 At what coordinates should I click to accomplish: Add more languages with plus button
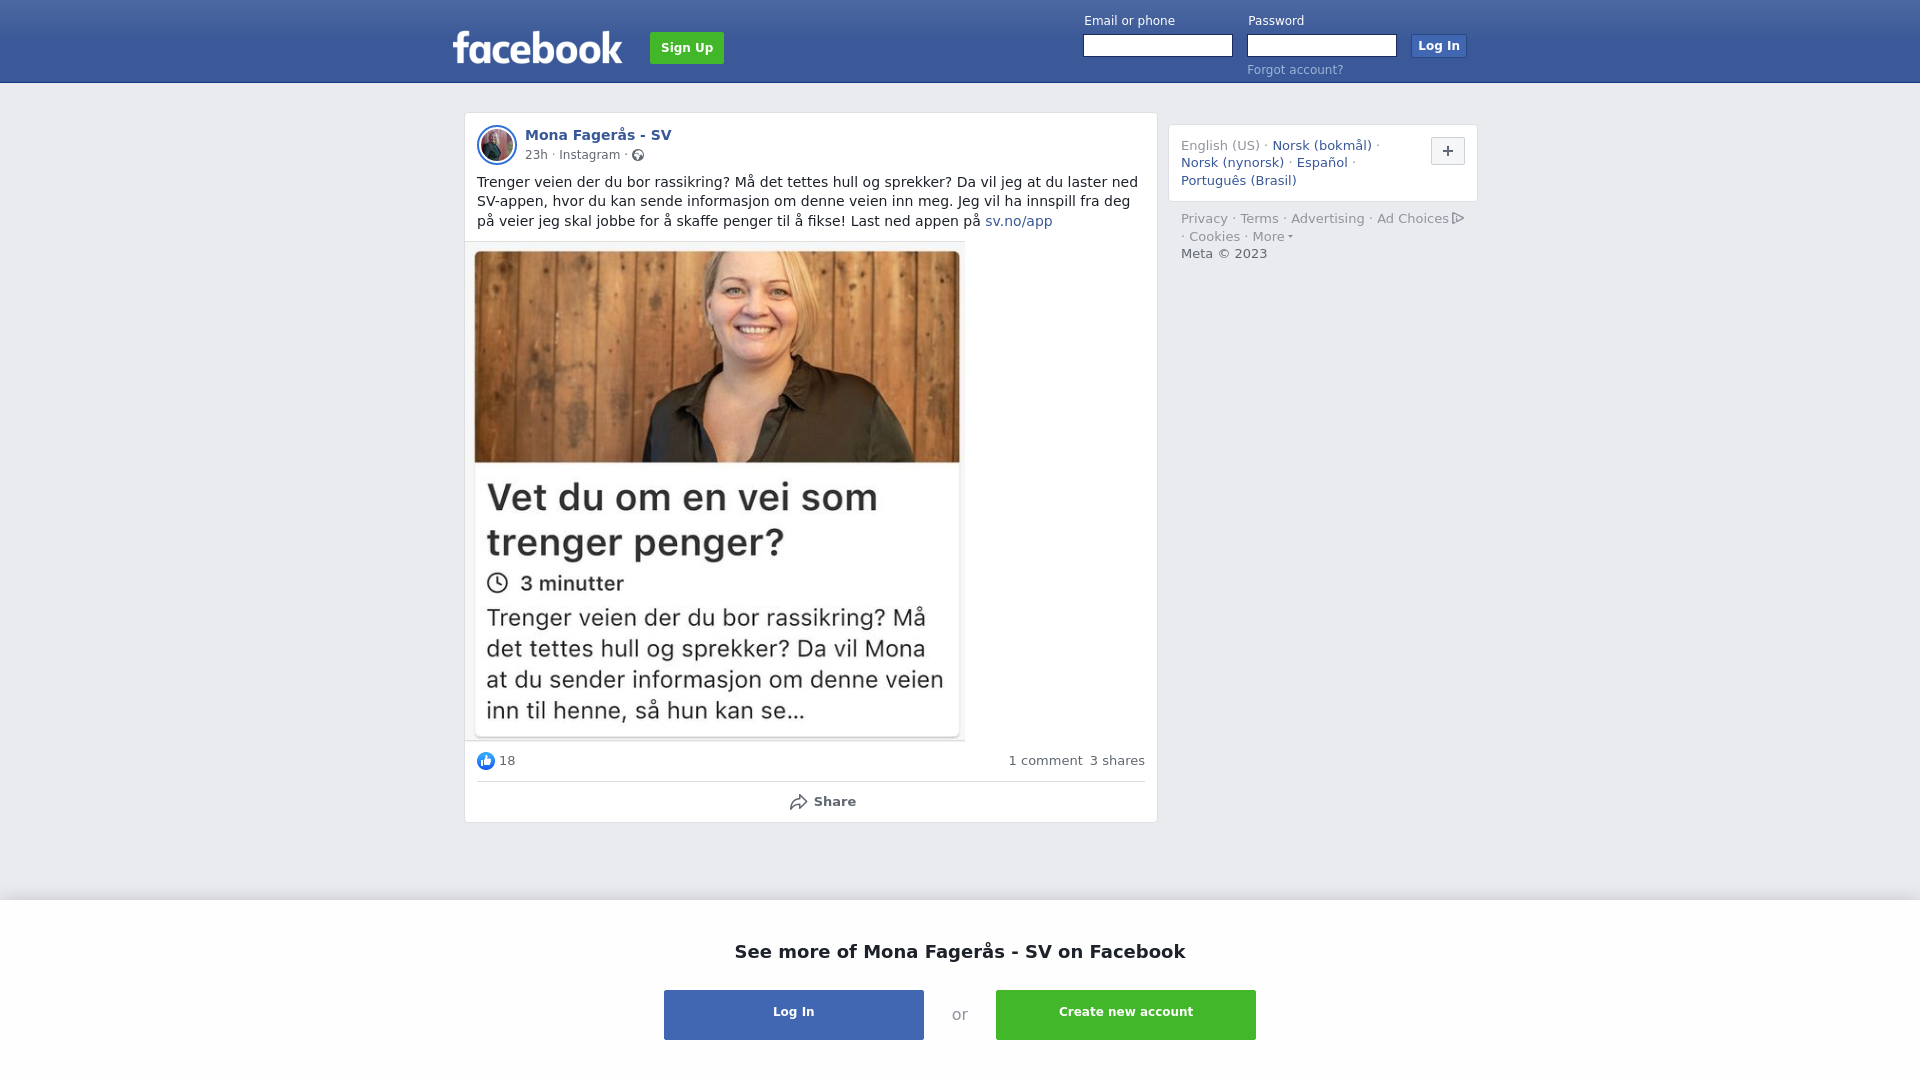pyautogui.click(x=1448, y=151)
